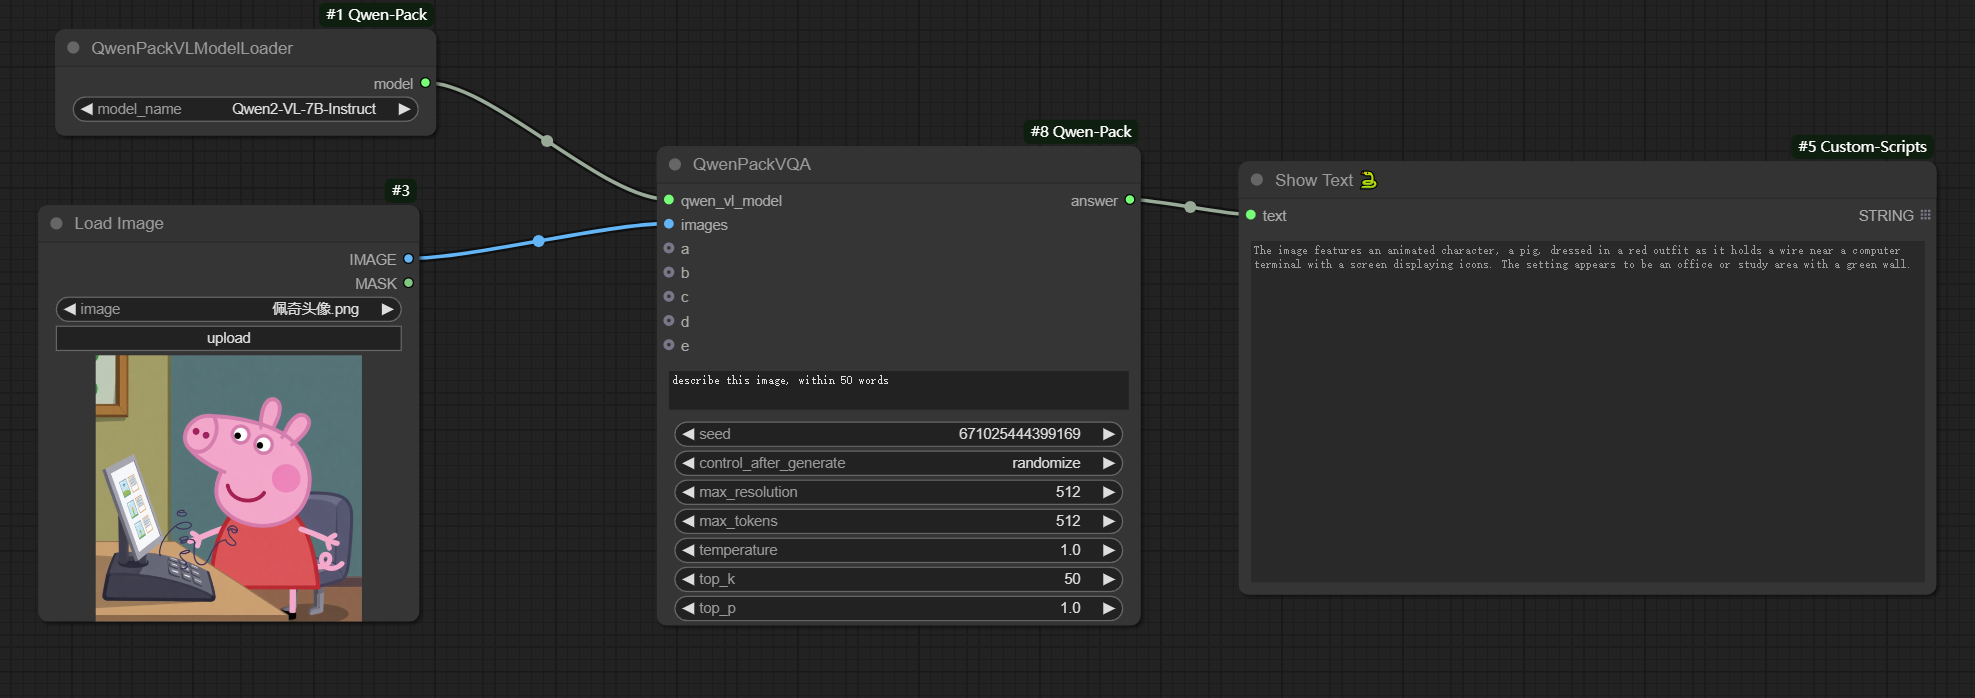Click the prompt text box in QwenPackVQA

[899, 390]
